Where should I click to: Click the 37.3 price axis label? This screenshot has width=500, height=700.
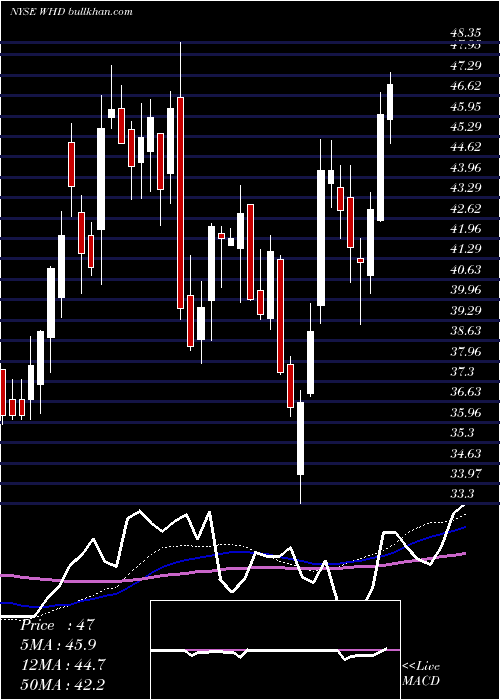462,371
